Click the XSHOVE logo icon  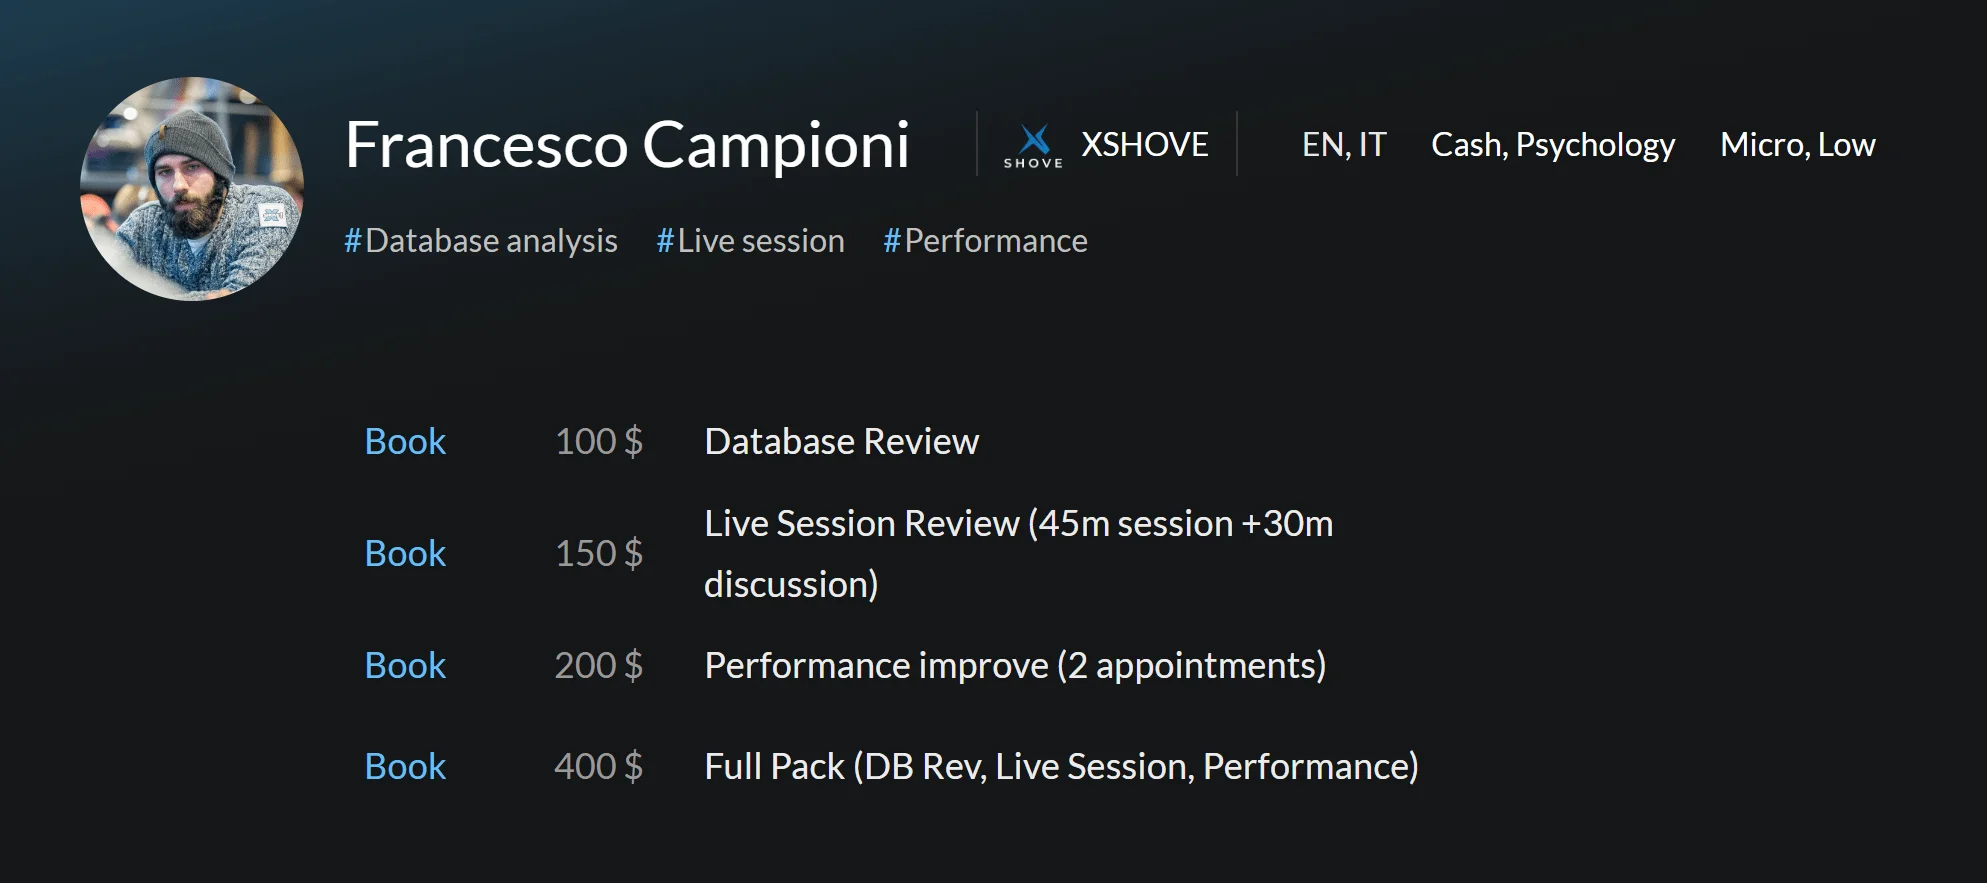(x=1034, y=145)
